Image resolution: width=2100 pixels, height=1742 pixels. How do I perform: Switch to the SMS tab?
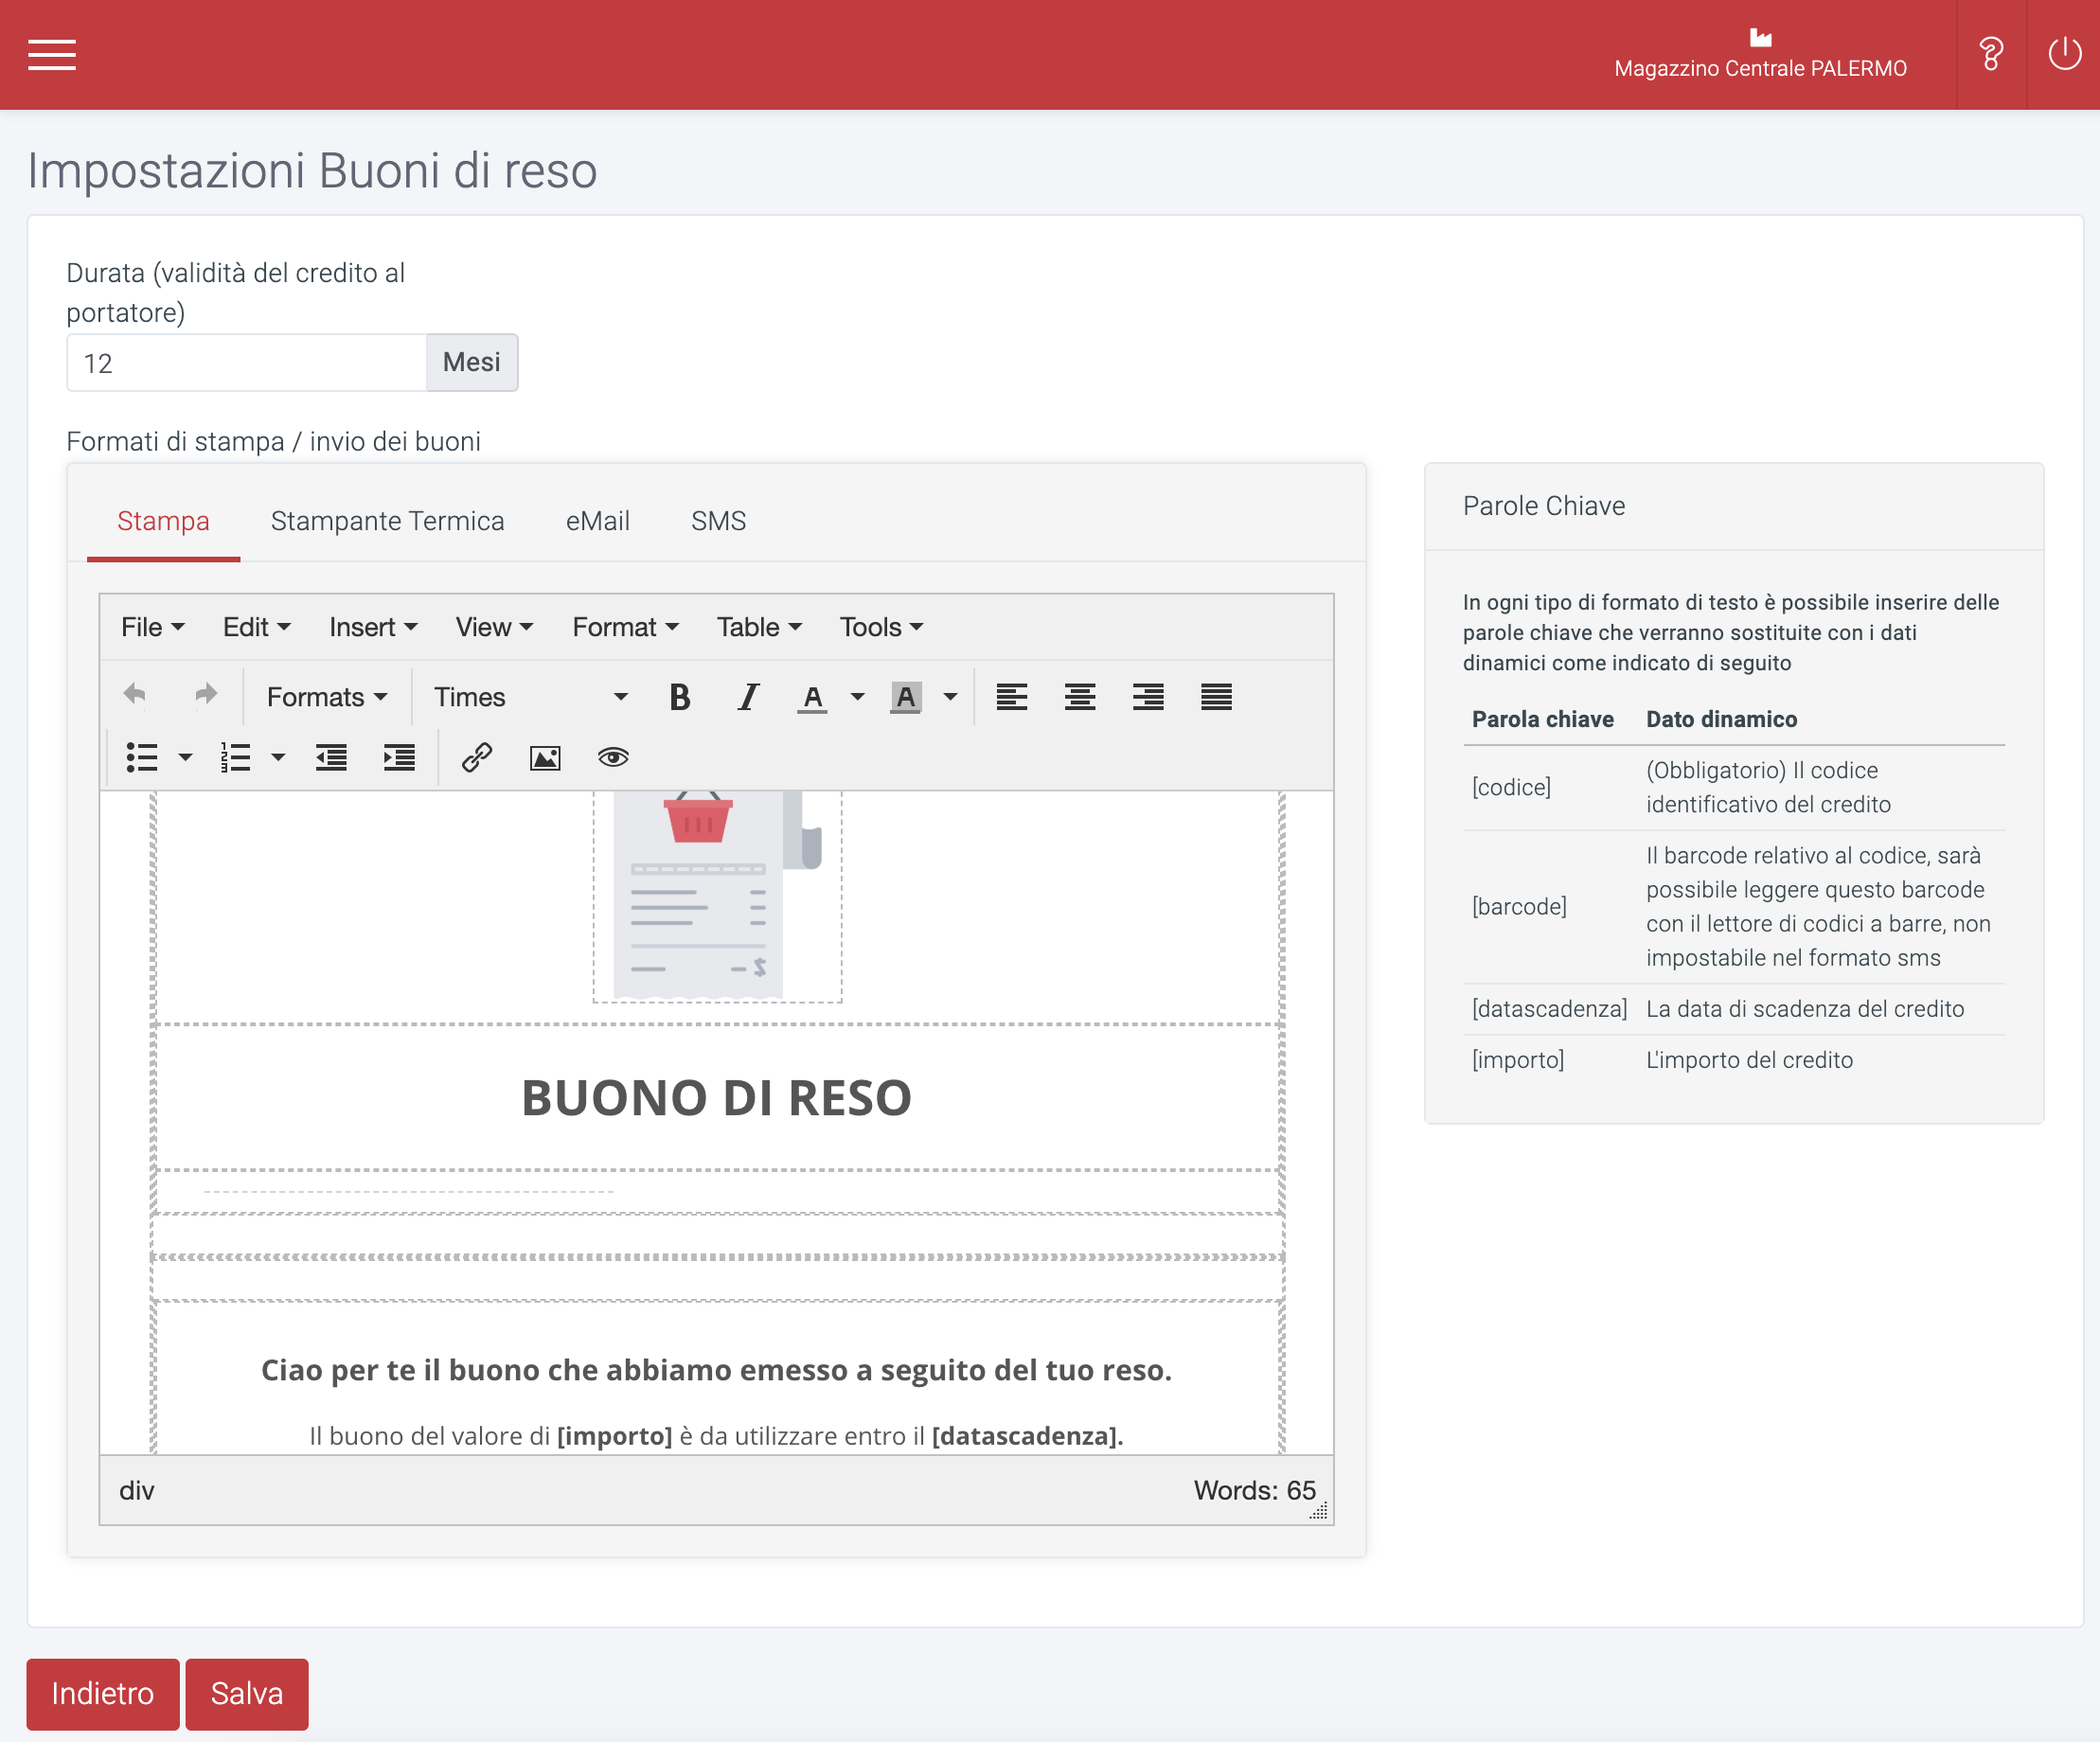(715, 518)
